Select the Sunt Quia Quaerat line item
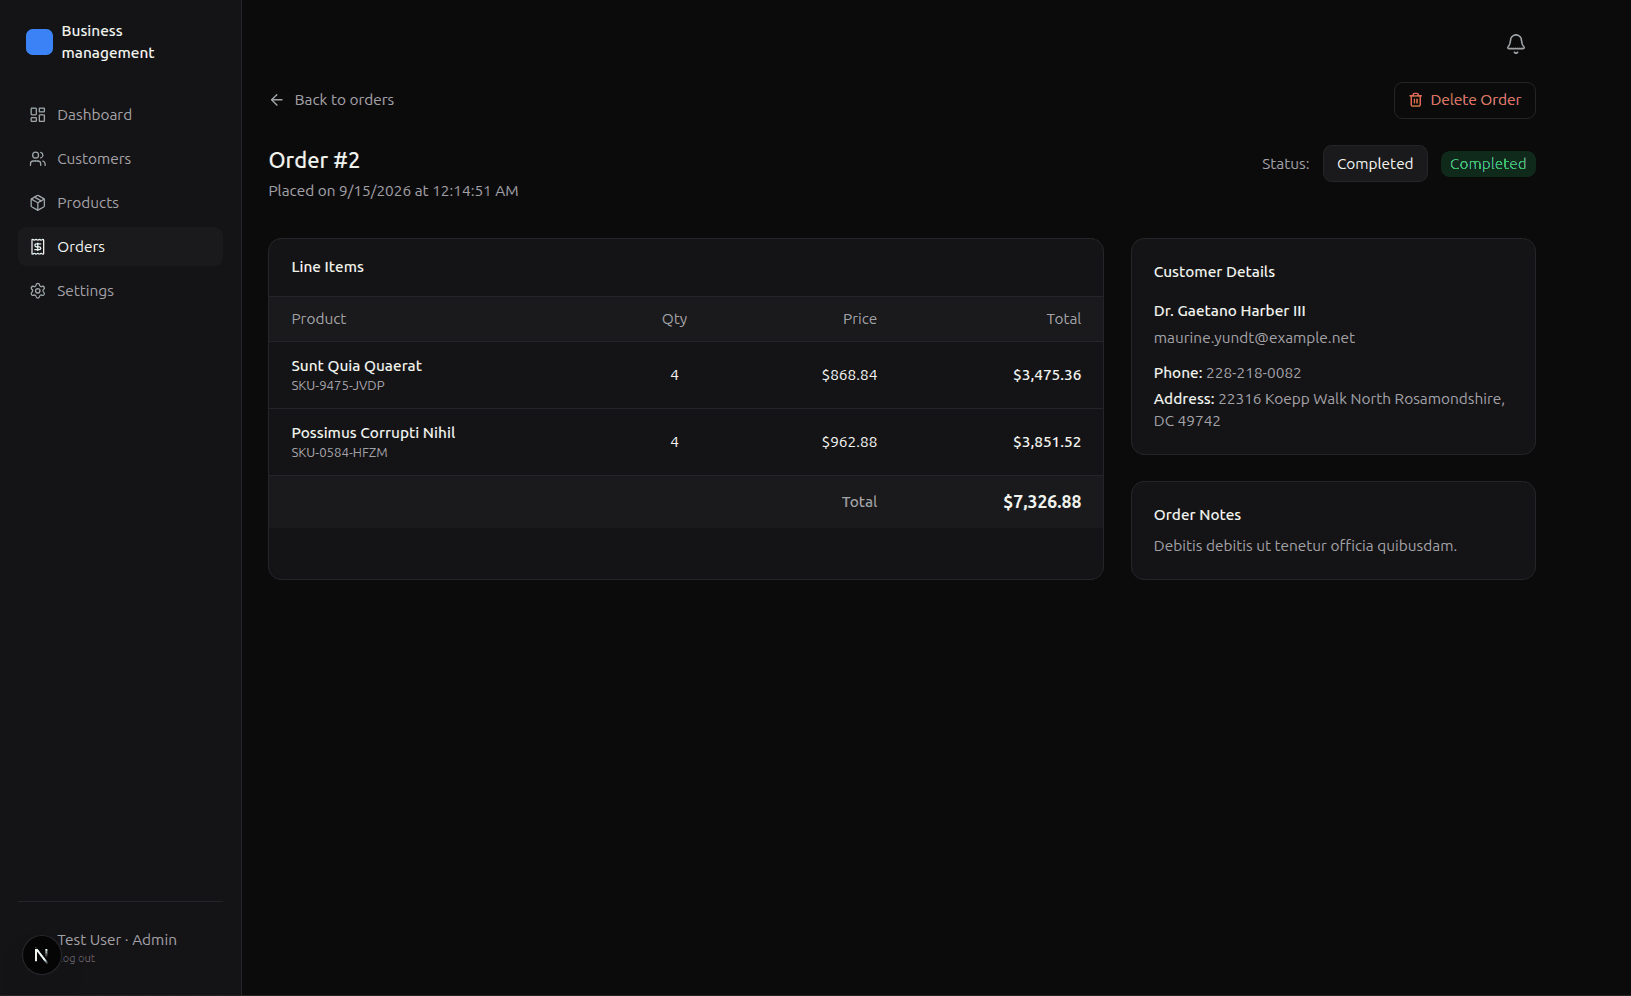The height and width of the screenshot is (996, 1631). (686, 375)
